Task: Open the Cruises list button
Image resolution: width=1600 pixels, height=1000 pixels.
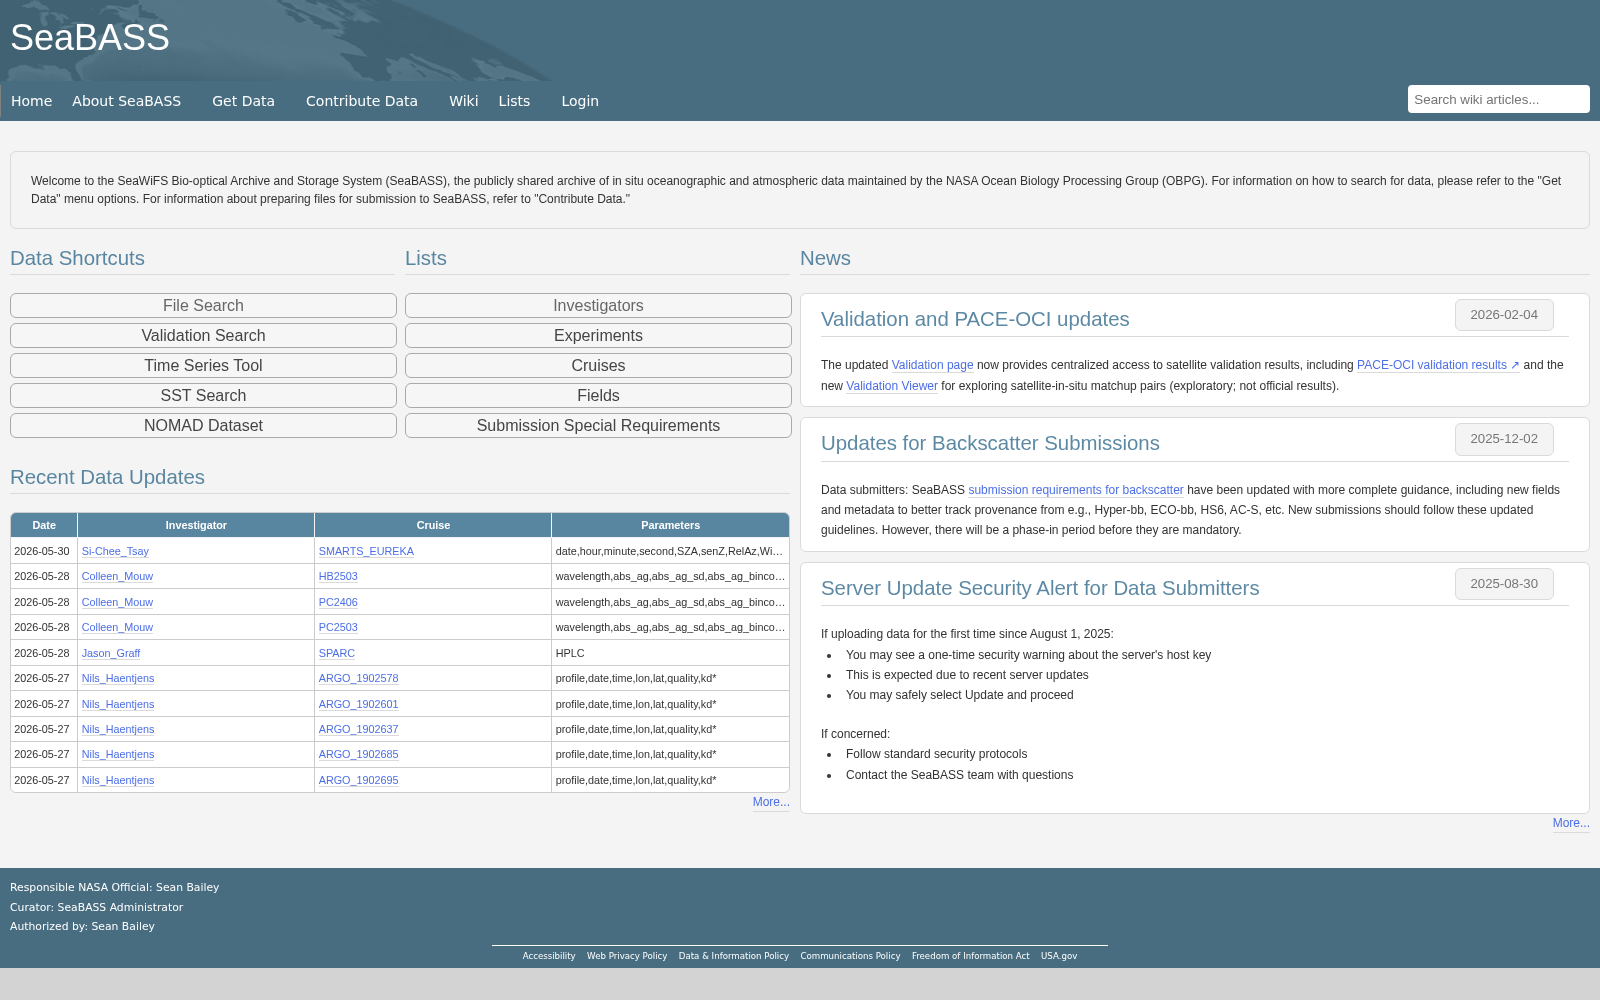Action: pyautogui.click(x=598, y=366)
